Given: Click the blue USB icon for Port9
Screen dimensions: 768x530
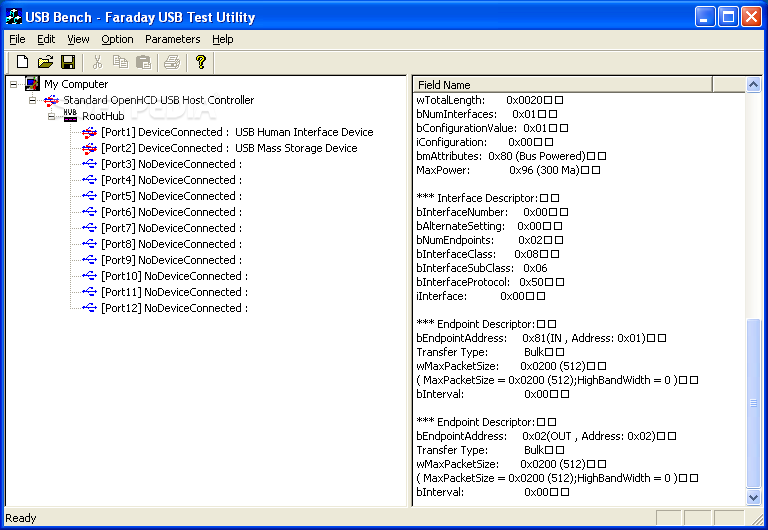Looking at the screenshot, I should click(x=90, y=260).
